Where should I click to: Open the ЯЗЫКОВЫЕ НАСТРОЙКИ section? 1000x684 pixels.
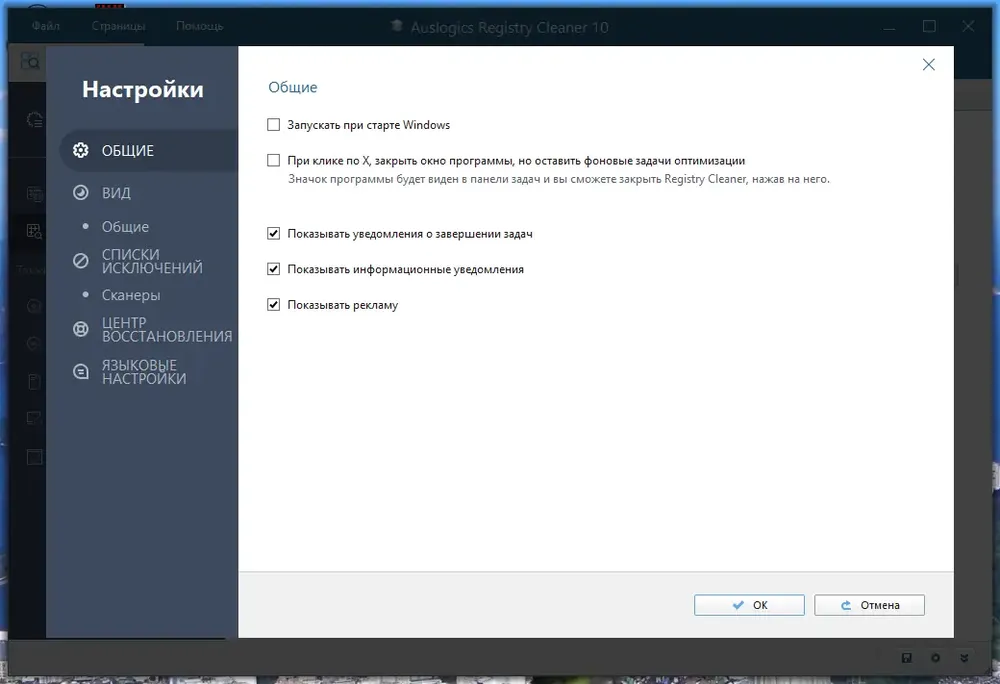tap(129, 372)
